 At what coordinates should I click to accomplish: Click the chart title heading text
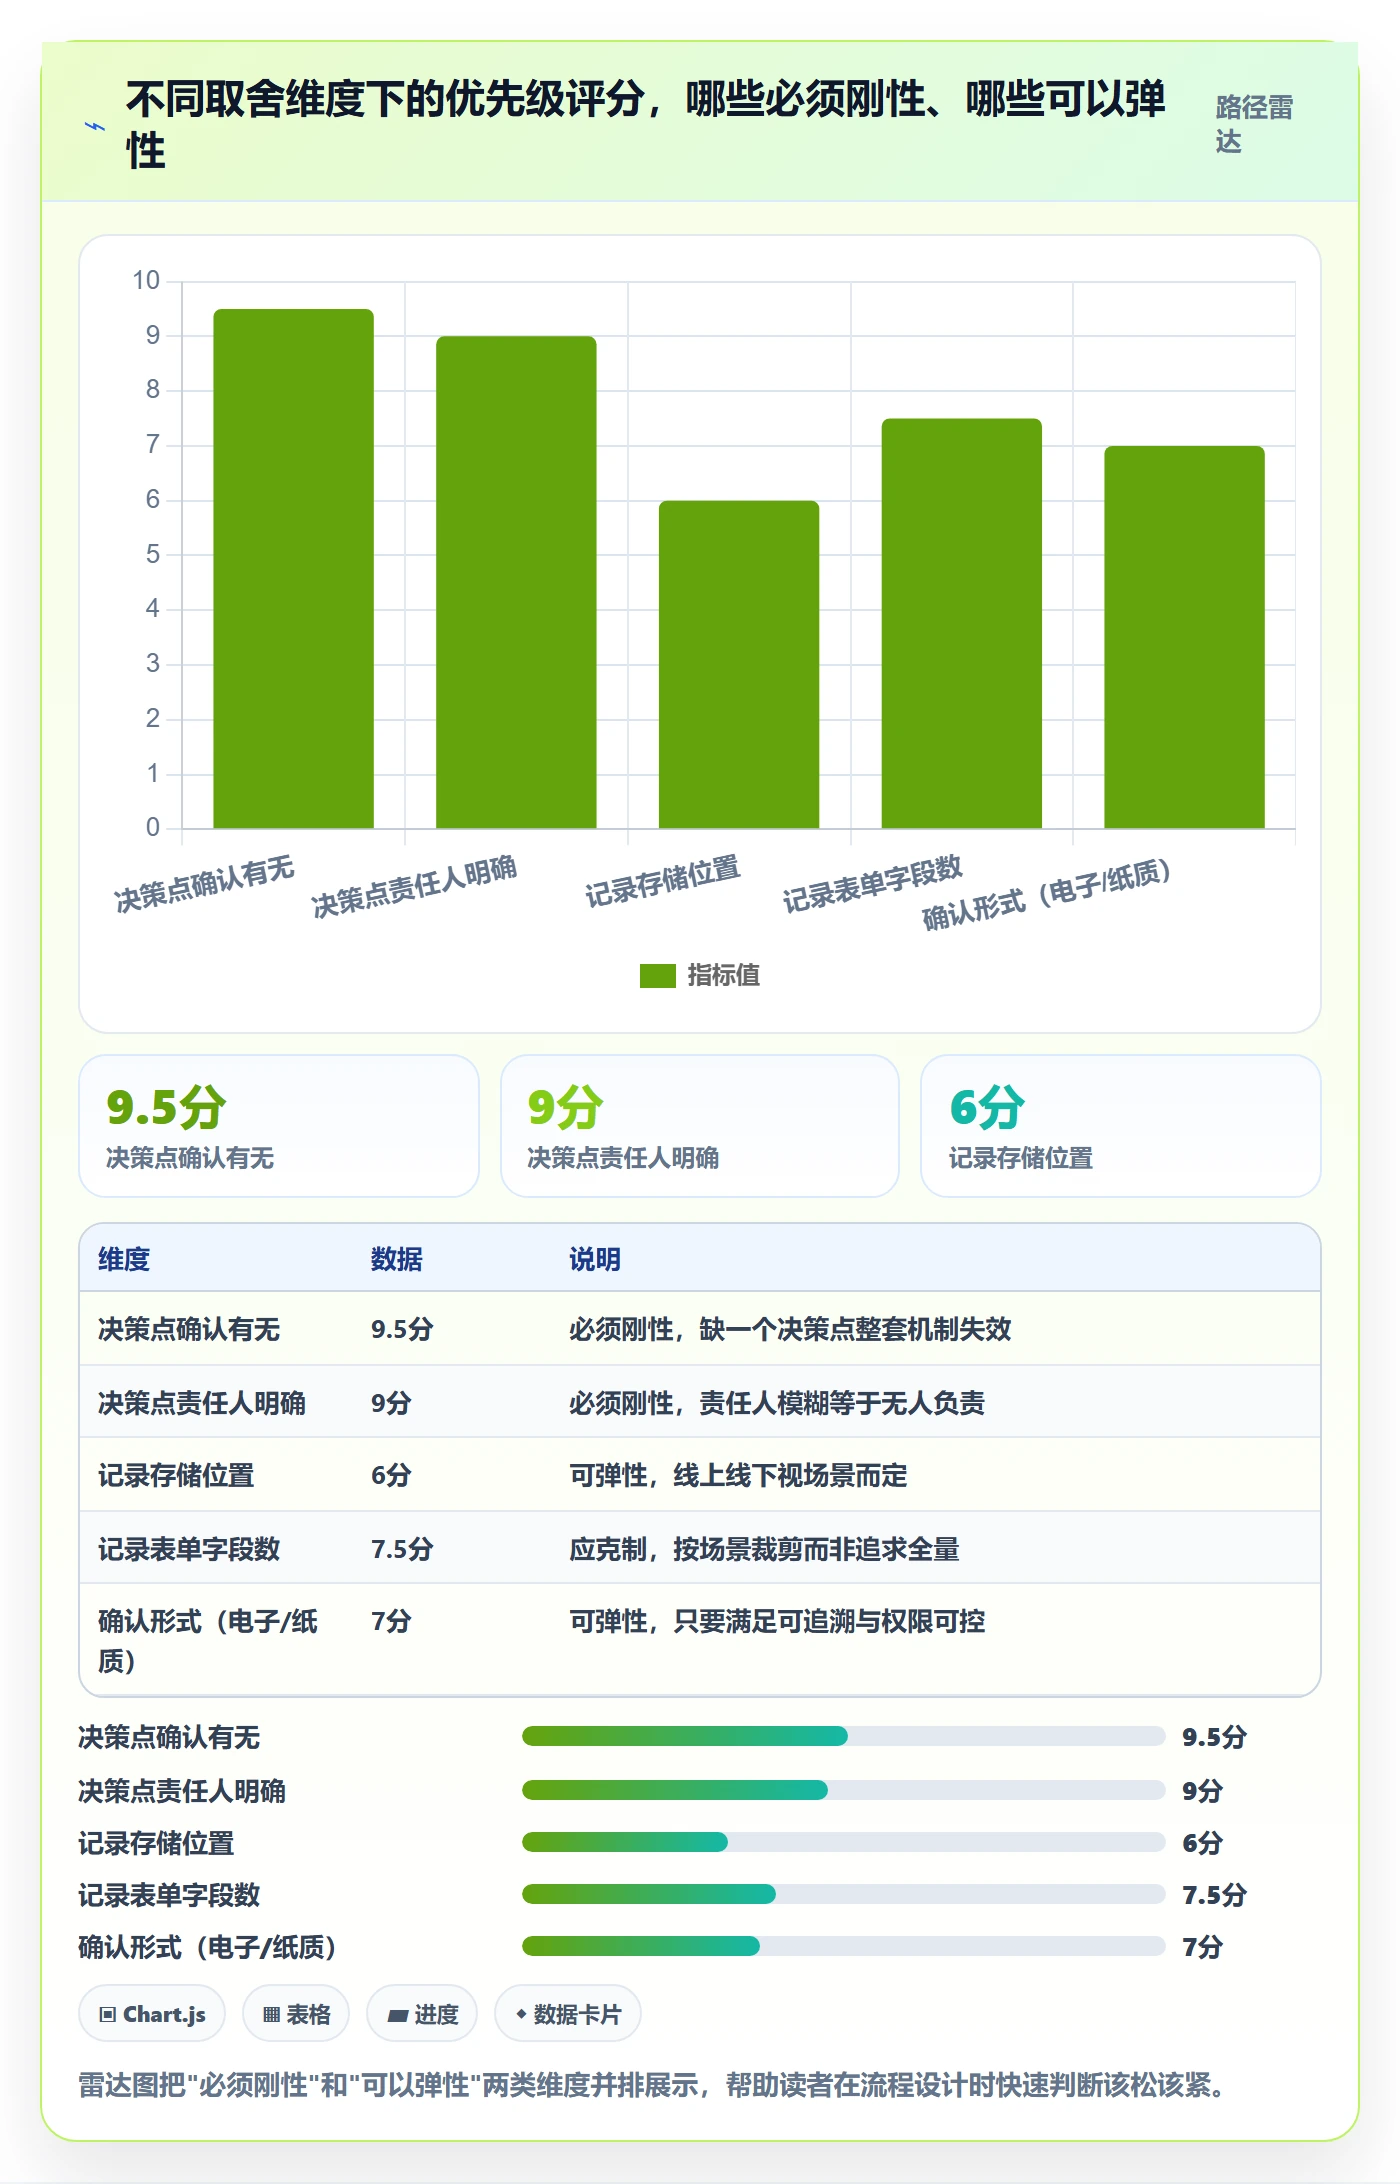click(x=646, y=125)
